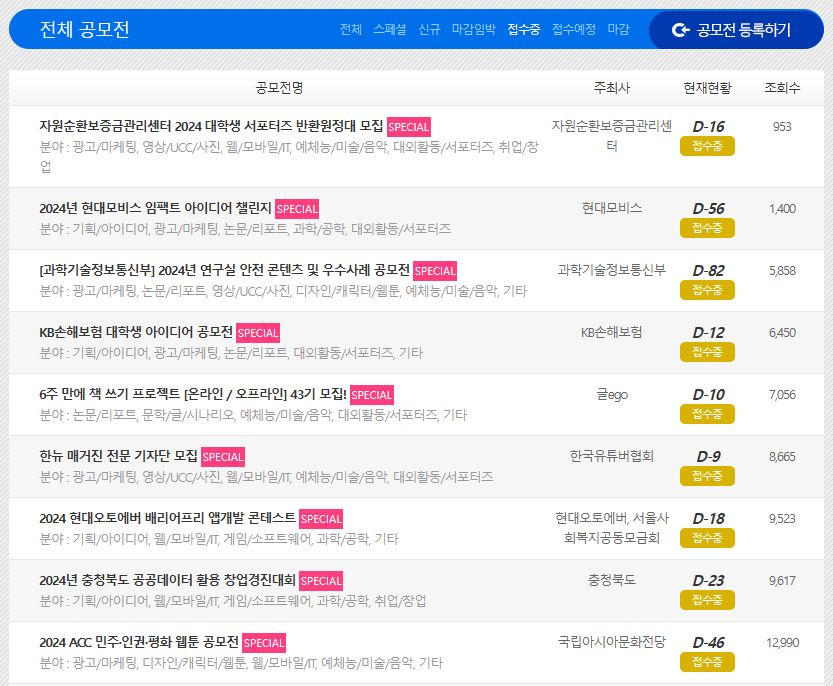The image size is (833, 686).
Task: Click organizer name KB손해보험
Action: 612,332
